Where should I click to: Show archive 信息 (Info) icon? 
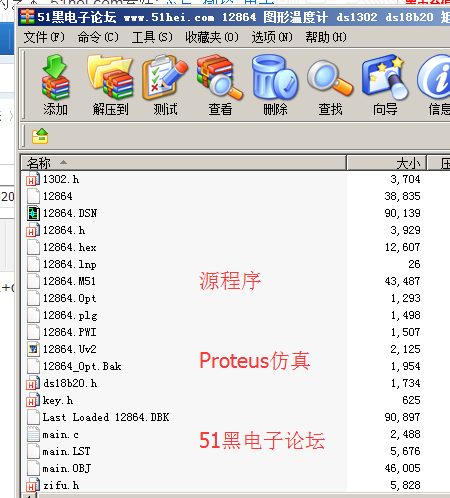pyautogui.click(x=435, y=85)
